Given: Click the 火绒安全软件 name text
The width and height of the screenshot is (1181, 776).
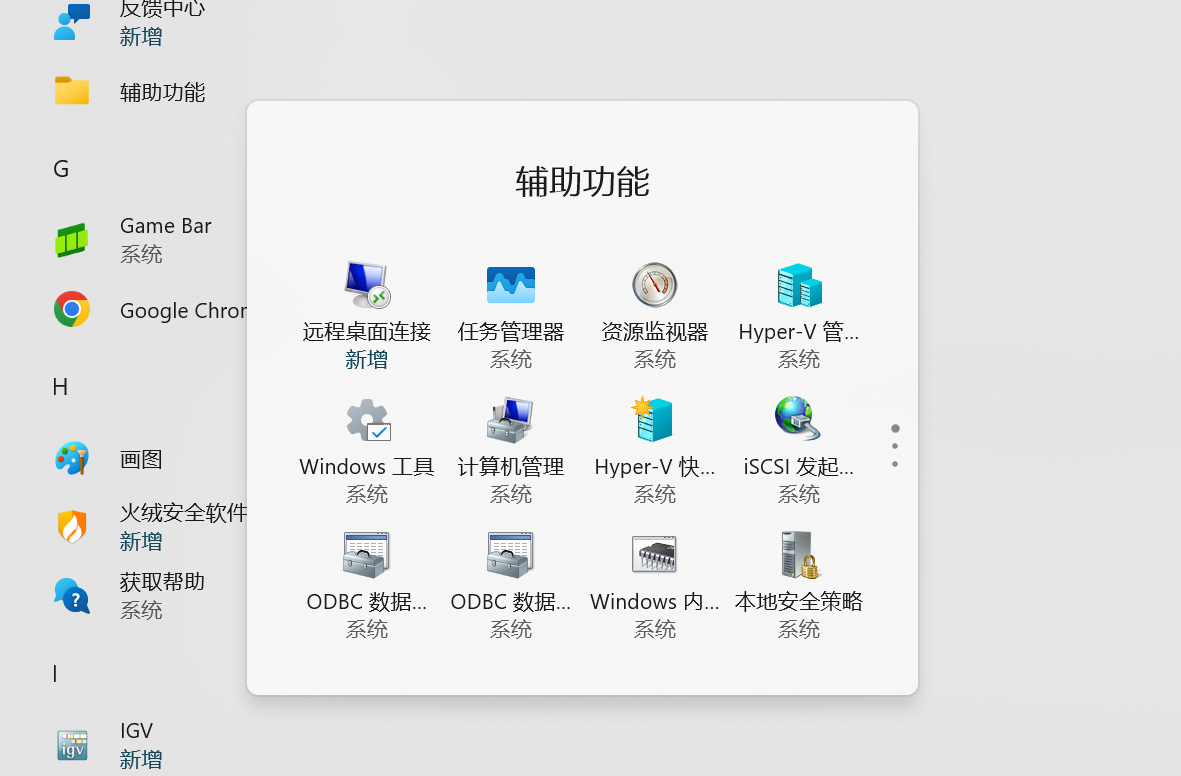Looking at the screenshot, I should tap(183, 513).
